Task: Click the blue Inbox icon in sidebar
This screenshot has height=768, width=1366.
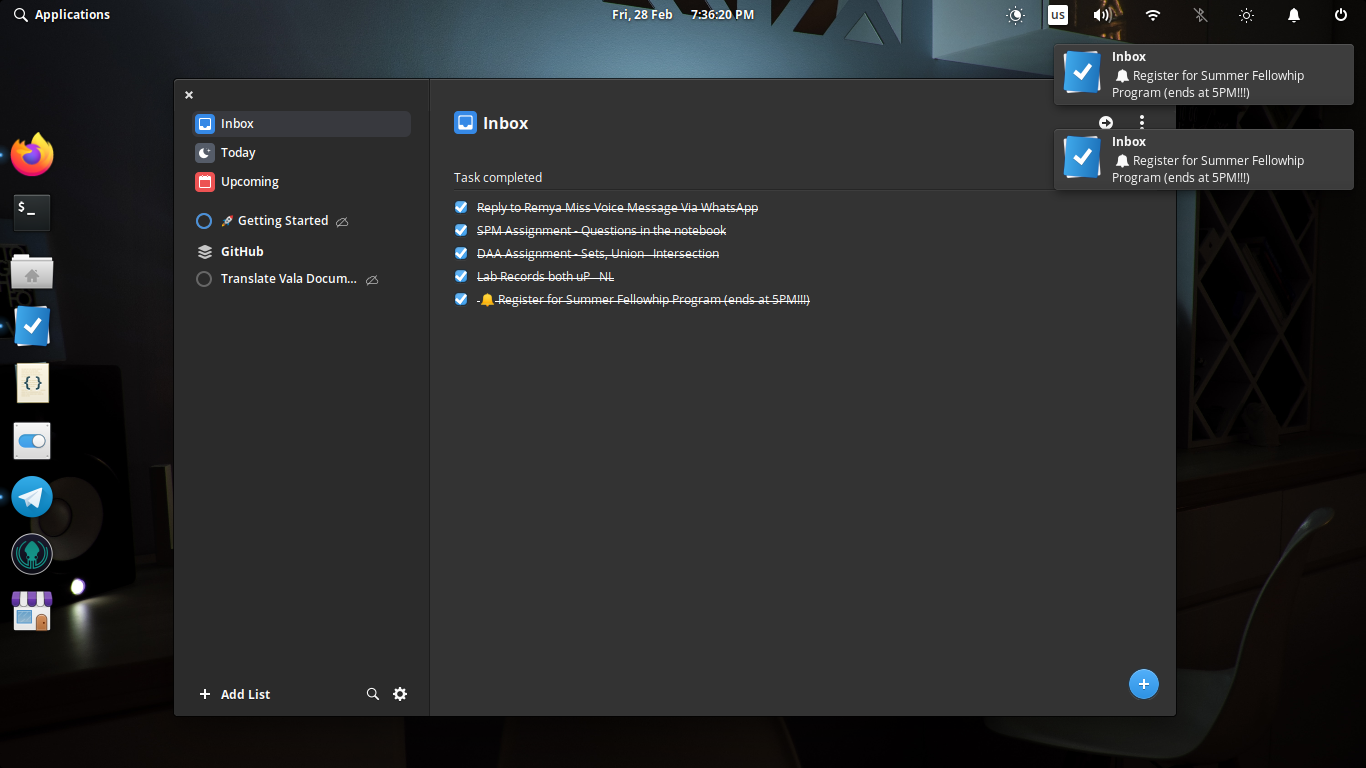Action: coord(204,124)
